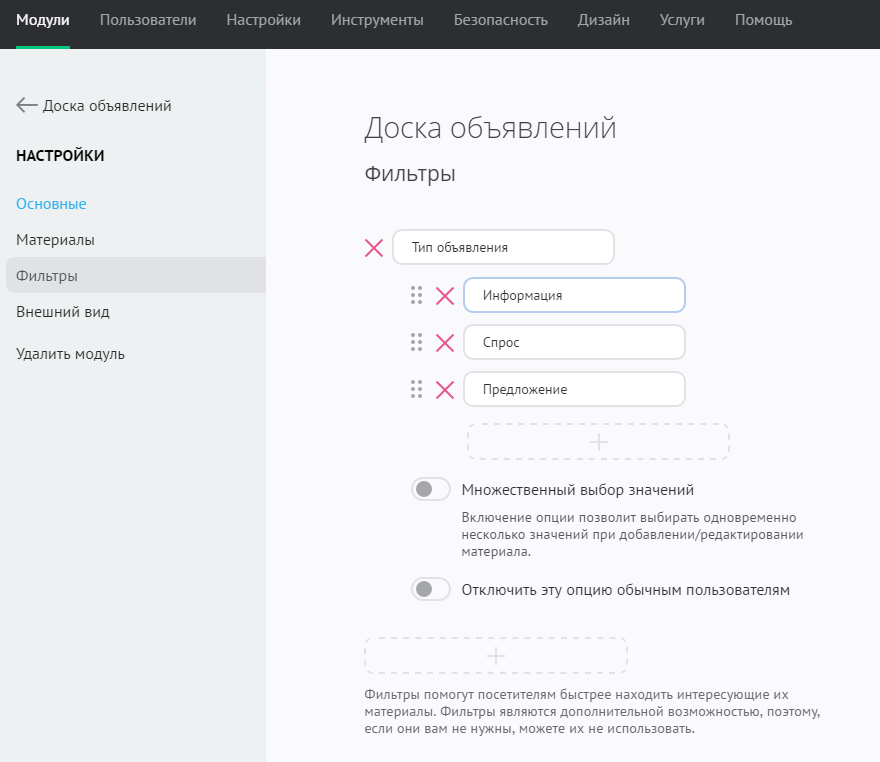Screen dimensions: 880x762
Task: Click the "Спрос" value input field
Action: 574,343
